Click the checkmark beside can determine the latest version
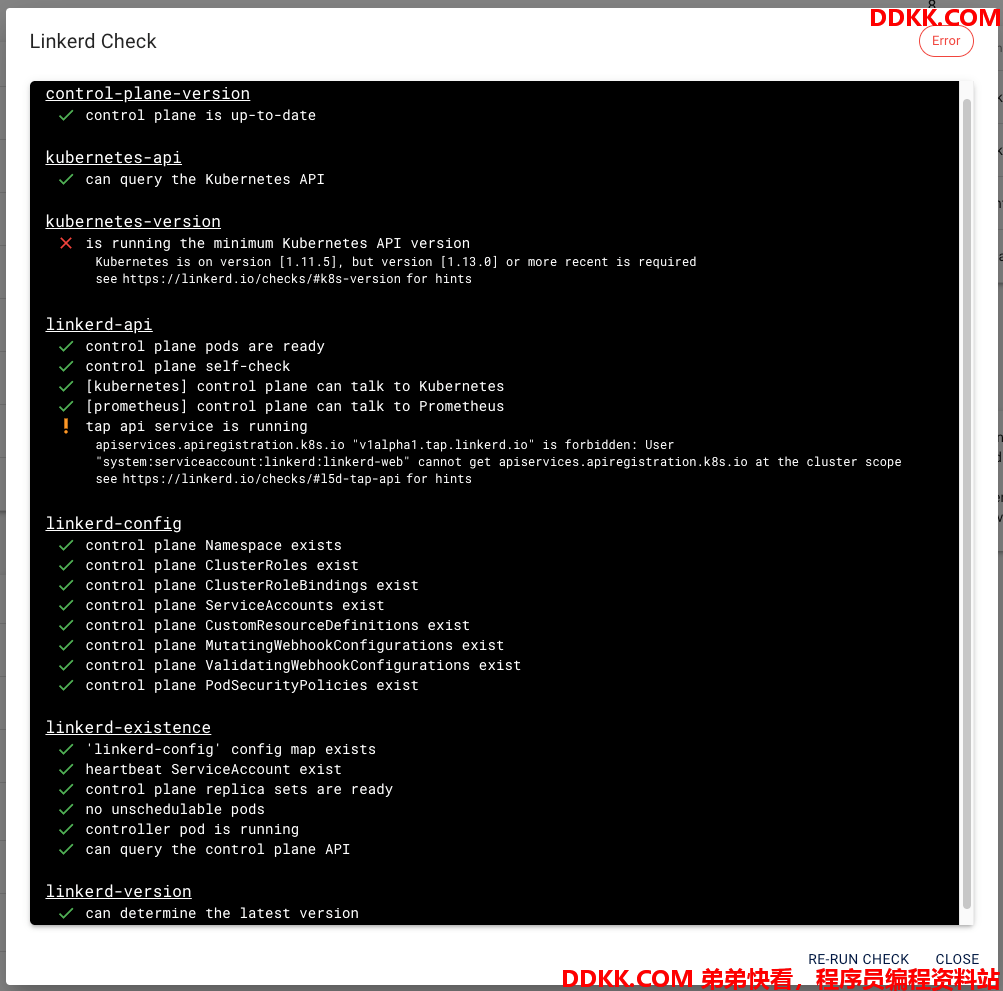The image size is (1003, 991). [66, 913]
